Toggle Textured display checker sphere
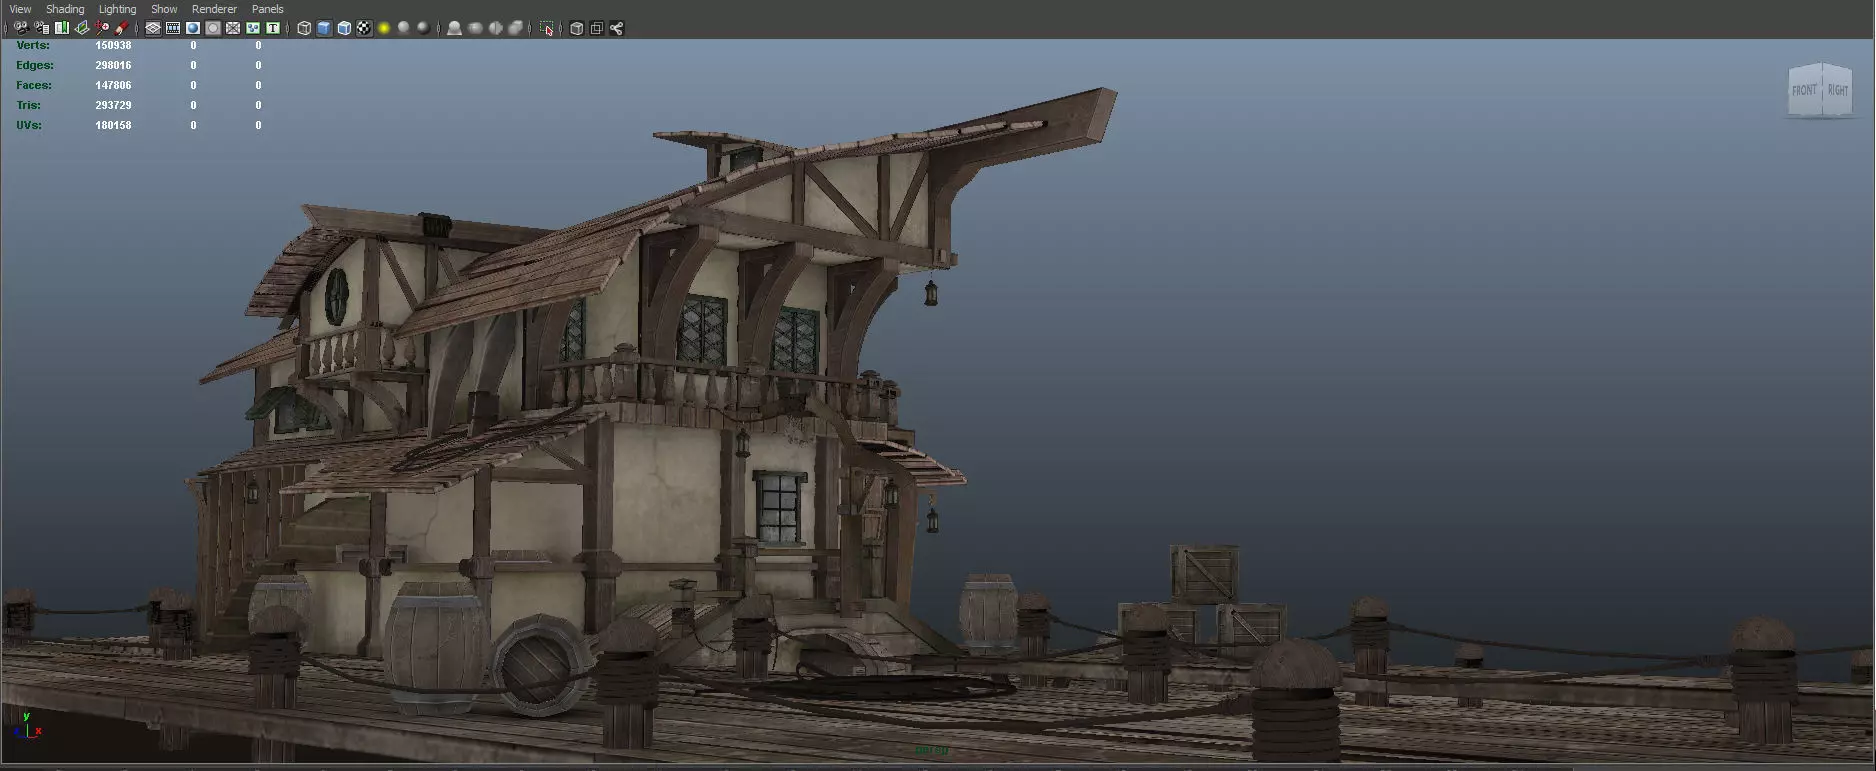Image resolution: width=1876 pixels, height=771 pixels. point(364,28)
